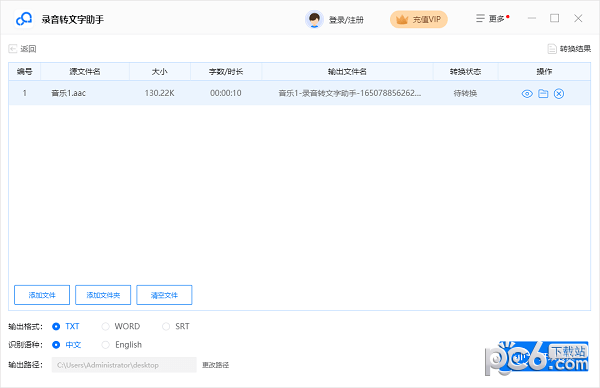This screenshot has height=388, width=600.
Task: Open output folder icon for 音乐1.aac
Action: [543, 93]
